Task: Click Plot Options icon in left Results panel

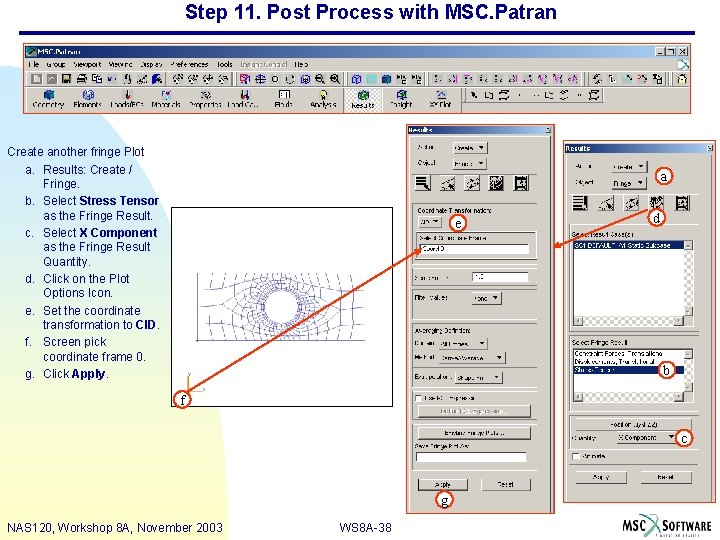Action: (496, 183)
